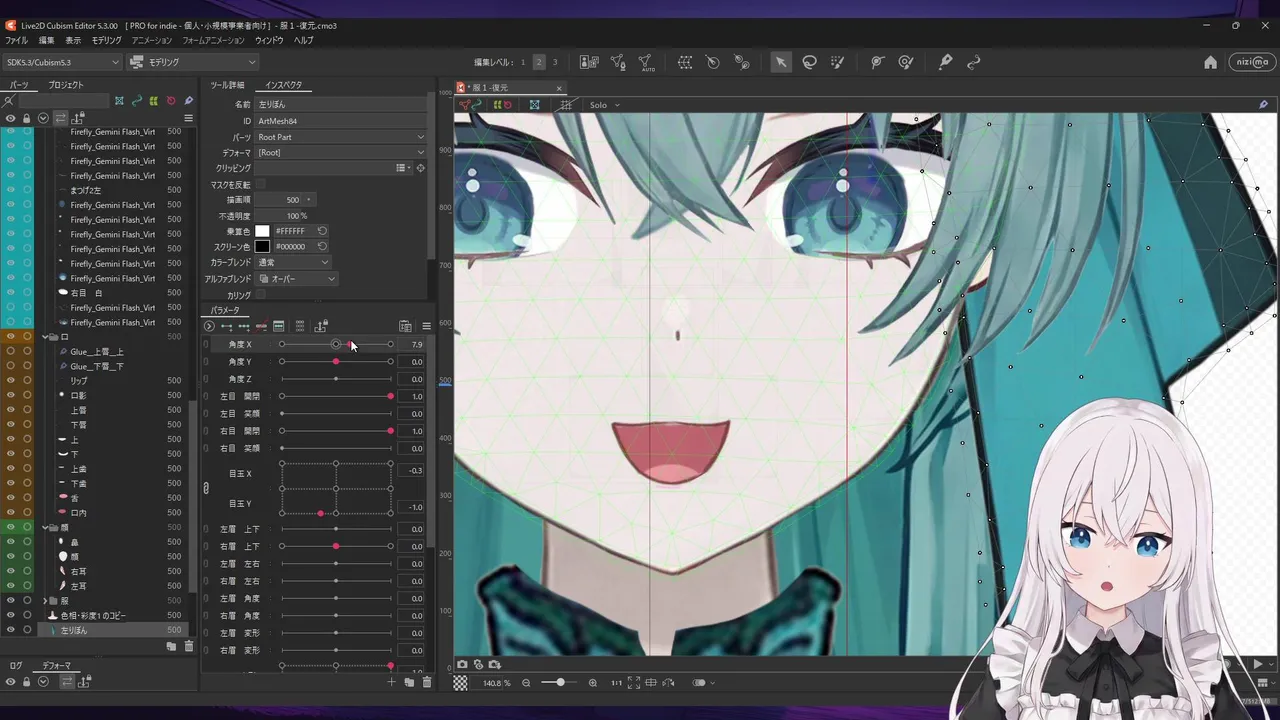Click the canvas zoom slider
Image resolution: width=1280 pixels, height=720 pixels.
[x=559, y=683]
